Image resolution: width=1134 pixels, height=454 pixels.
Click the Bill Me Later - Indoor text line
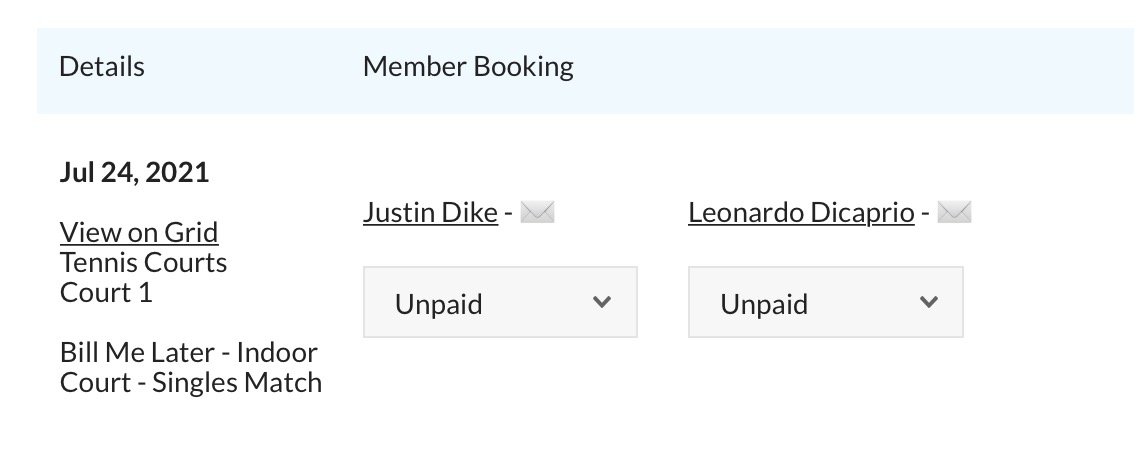(188, 352)
